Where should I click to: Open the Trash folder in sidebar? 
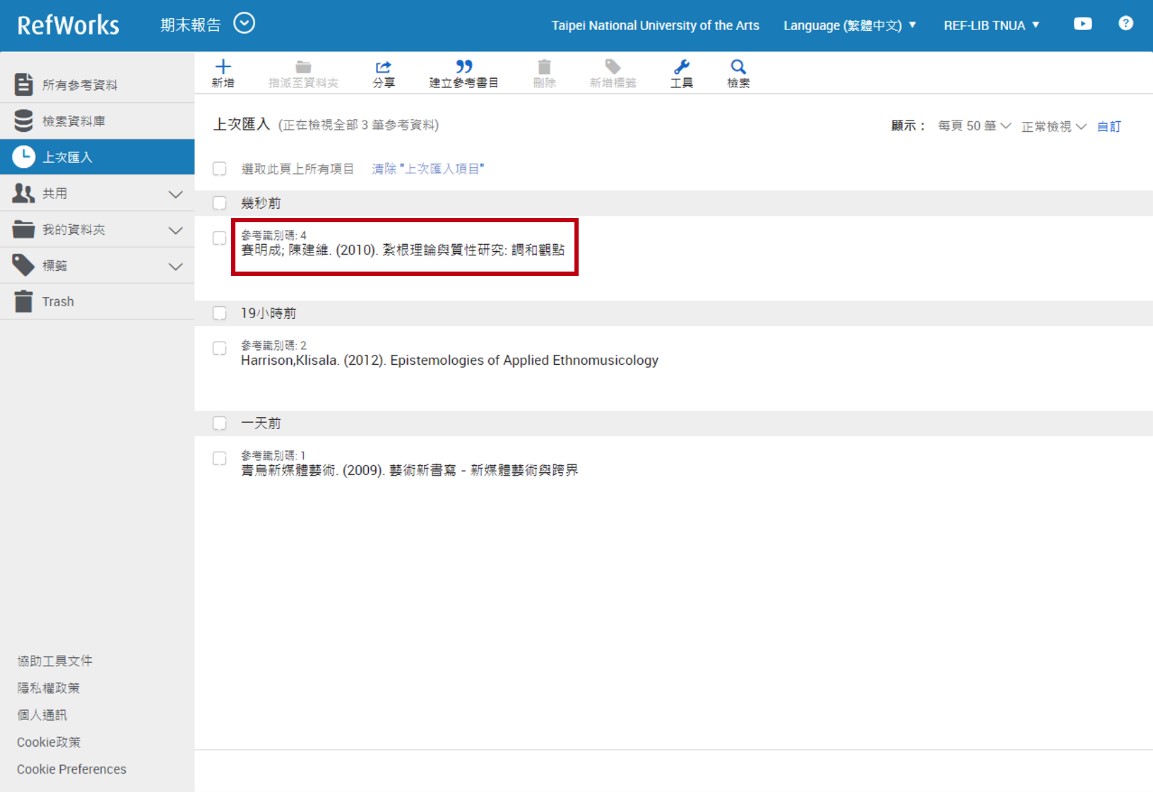point(58,301)
